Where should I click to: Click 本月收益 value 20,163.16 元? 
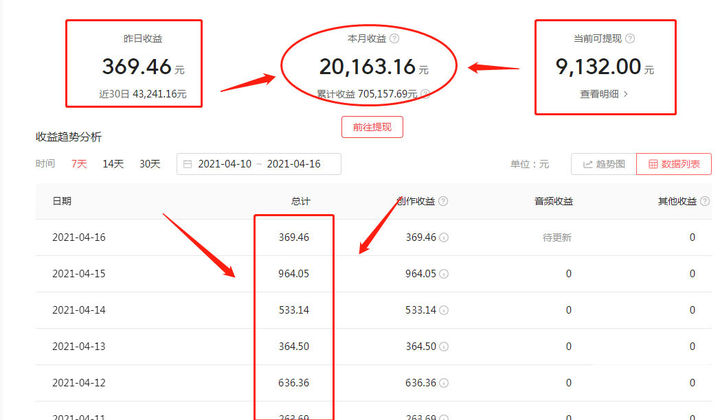(x=373, y=67)
